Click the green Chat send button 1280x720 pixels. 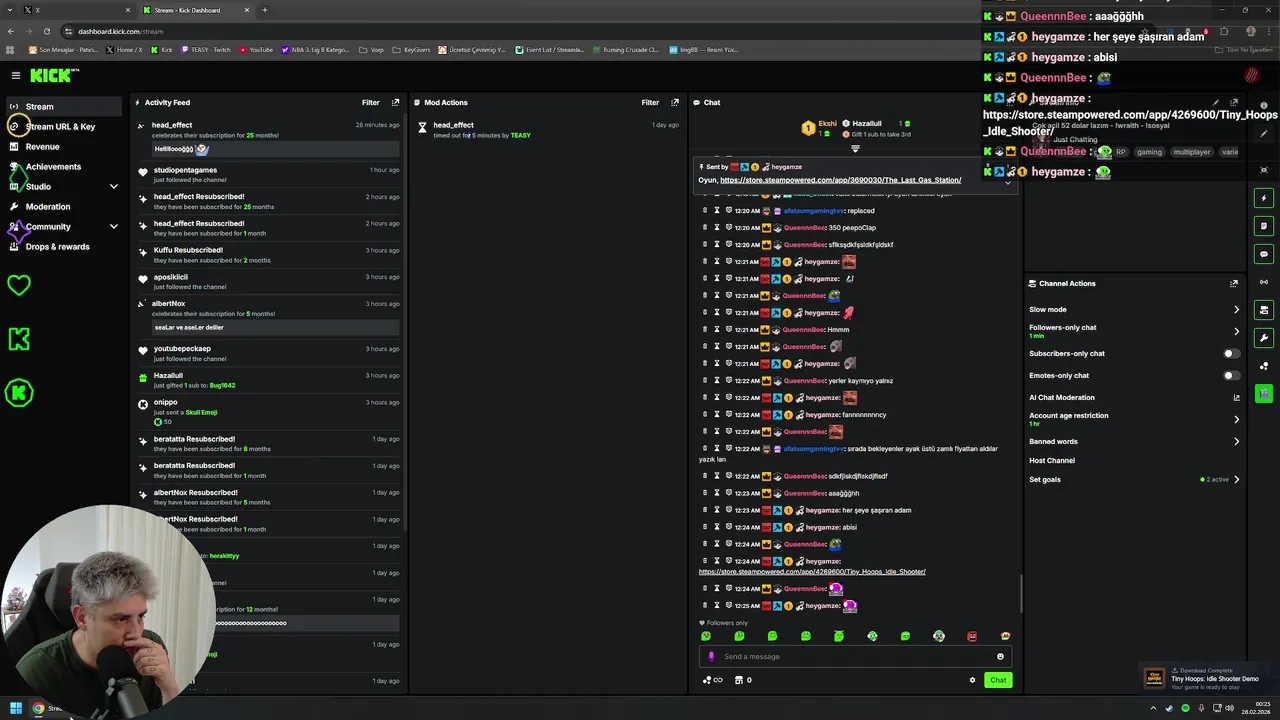[x=998, y=680]
